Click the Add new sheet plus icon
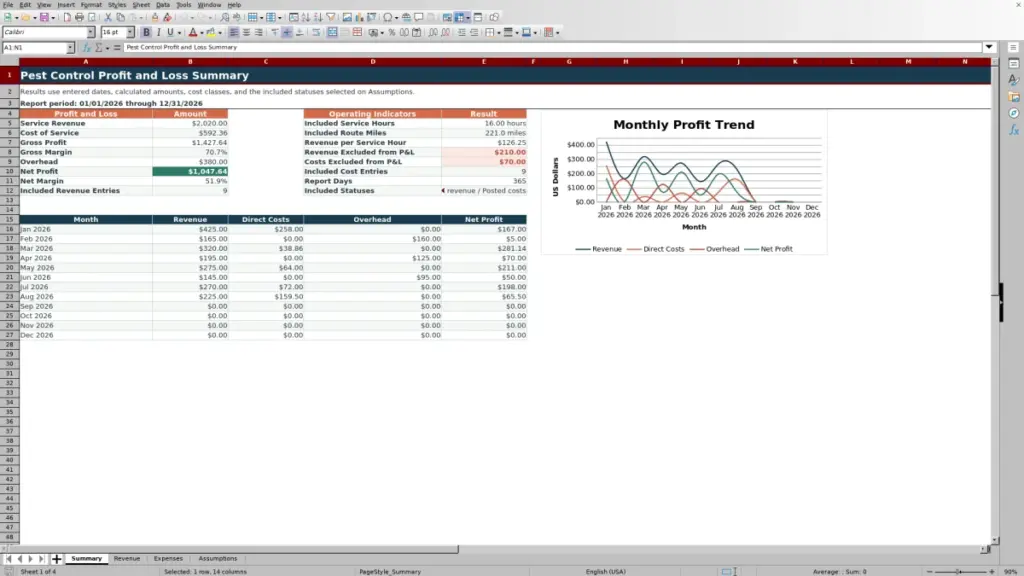 (x=56, y=559)
